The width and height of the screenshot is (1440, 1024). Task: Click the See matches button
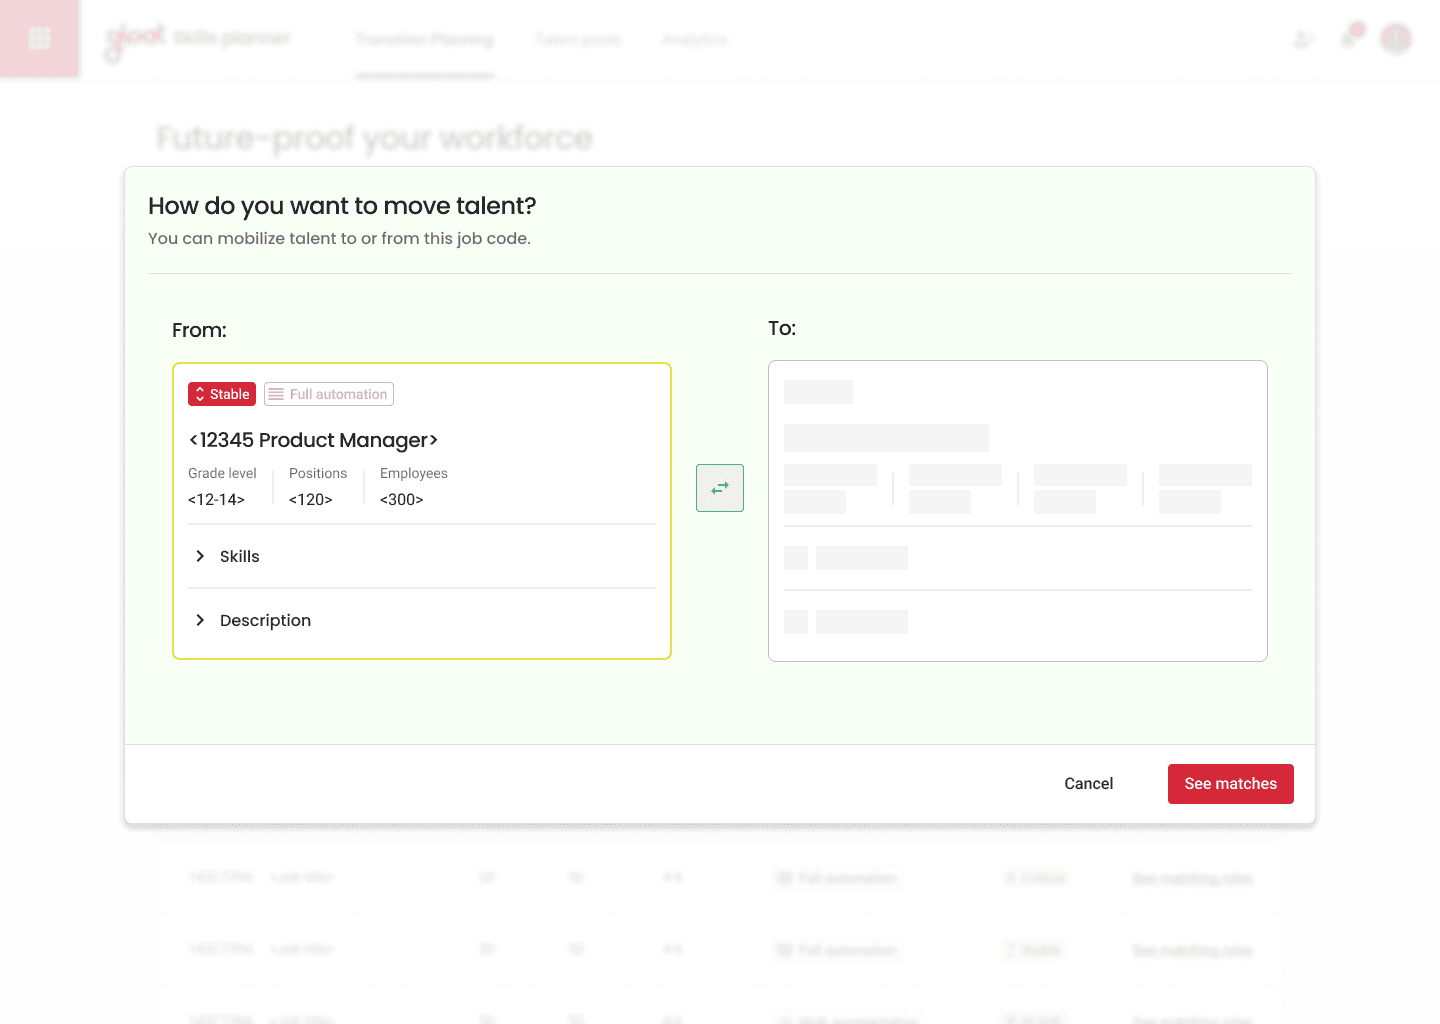(x=1231, y=784)
